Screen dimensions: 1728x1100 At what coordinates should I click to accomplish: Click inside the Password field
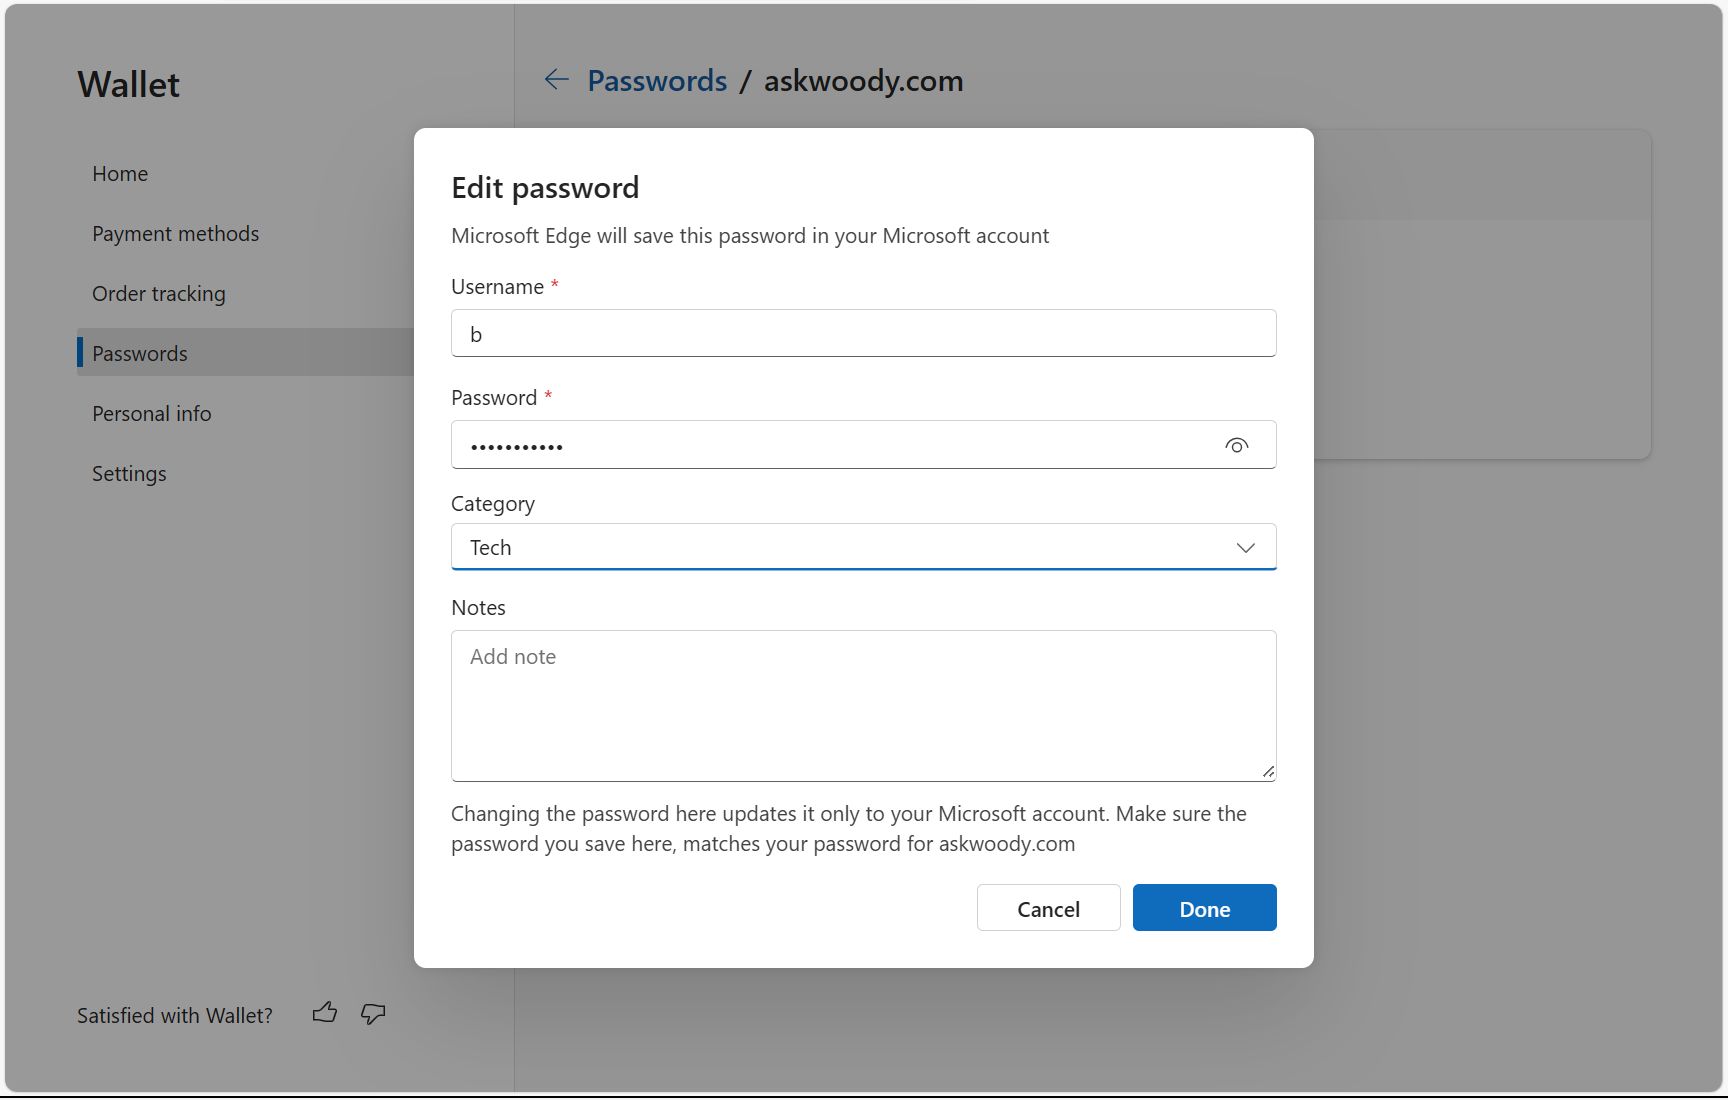(x=830, y=446)
